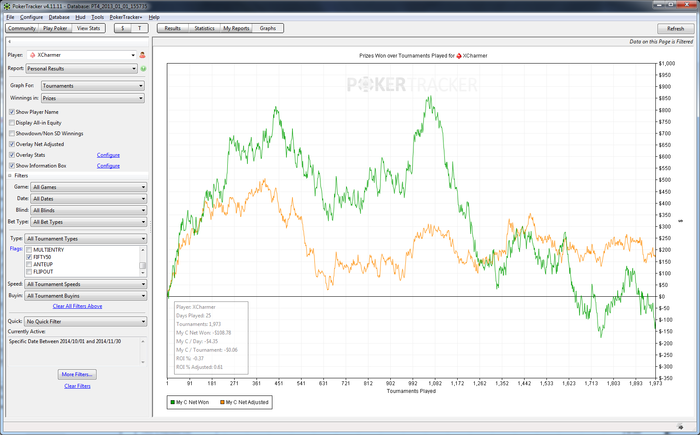The height and width of the screenshot is (435, 700).
Task: Enable Display All-in Equity checkbox
Action: pyautogui.click(x=12, y=123)
